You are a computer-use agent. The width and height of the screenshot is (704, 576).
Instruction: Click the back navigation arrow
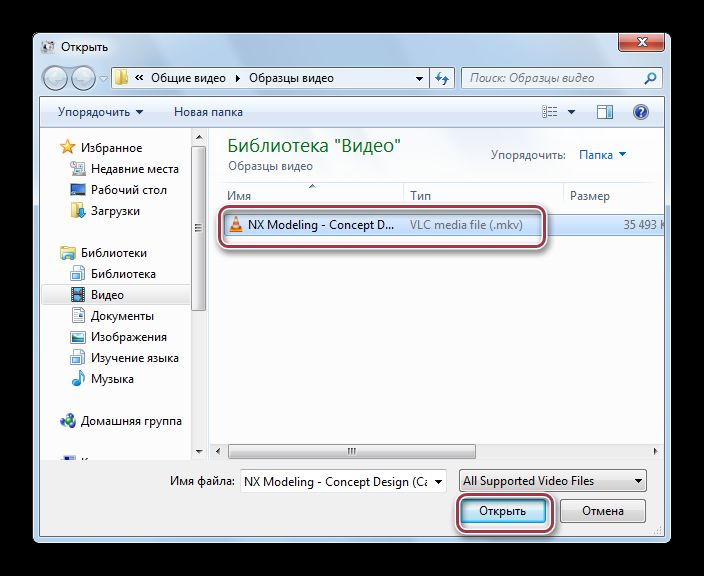click(57, 78)
